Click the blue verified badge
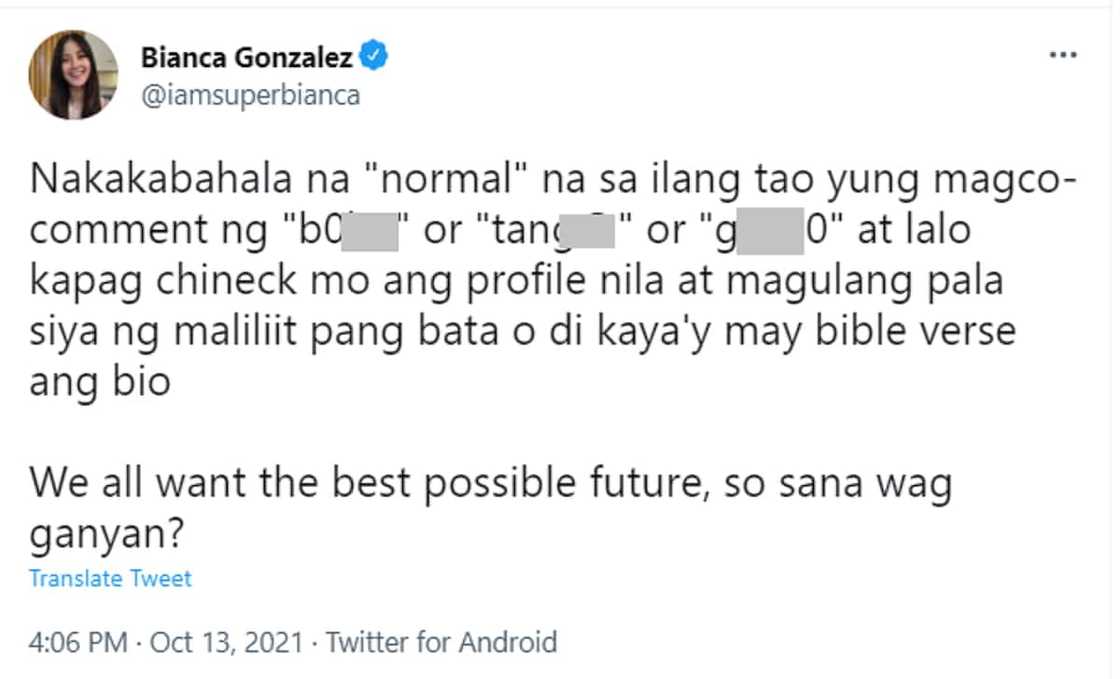The image size is (1120, 679). (x=374, y=57)
